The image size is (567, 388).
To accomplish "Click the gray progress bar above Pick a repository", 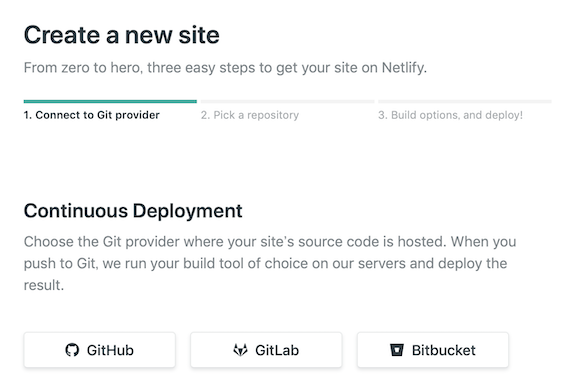I will [287, 102].
